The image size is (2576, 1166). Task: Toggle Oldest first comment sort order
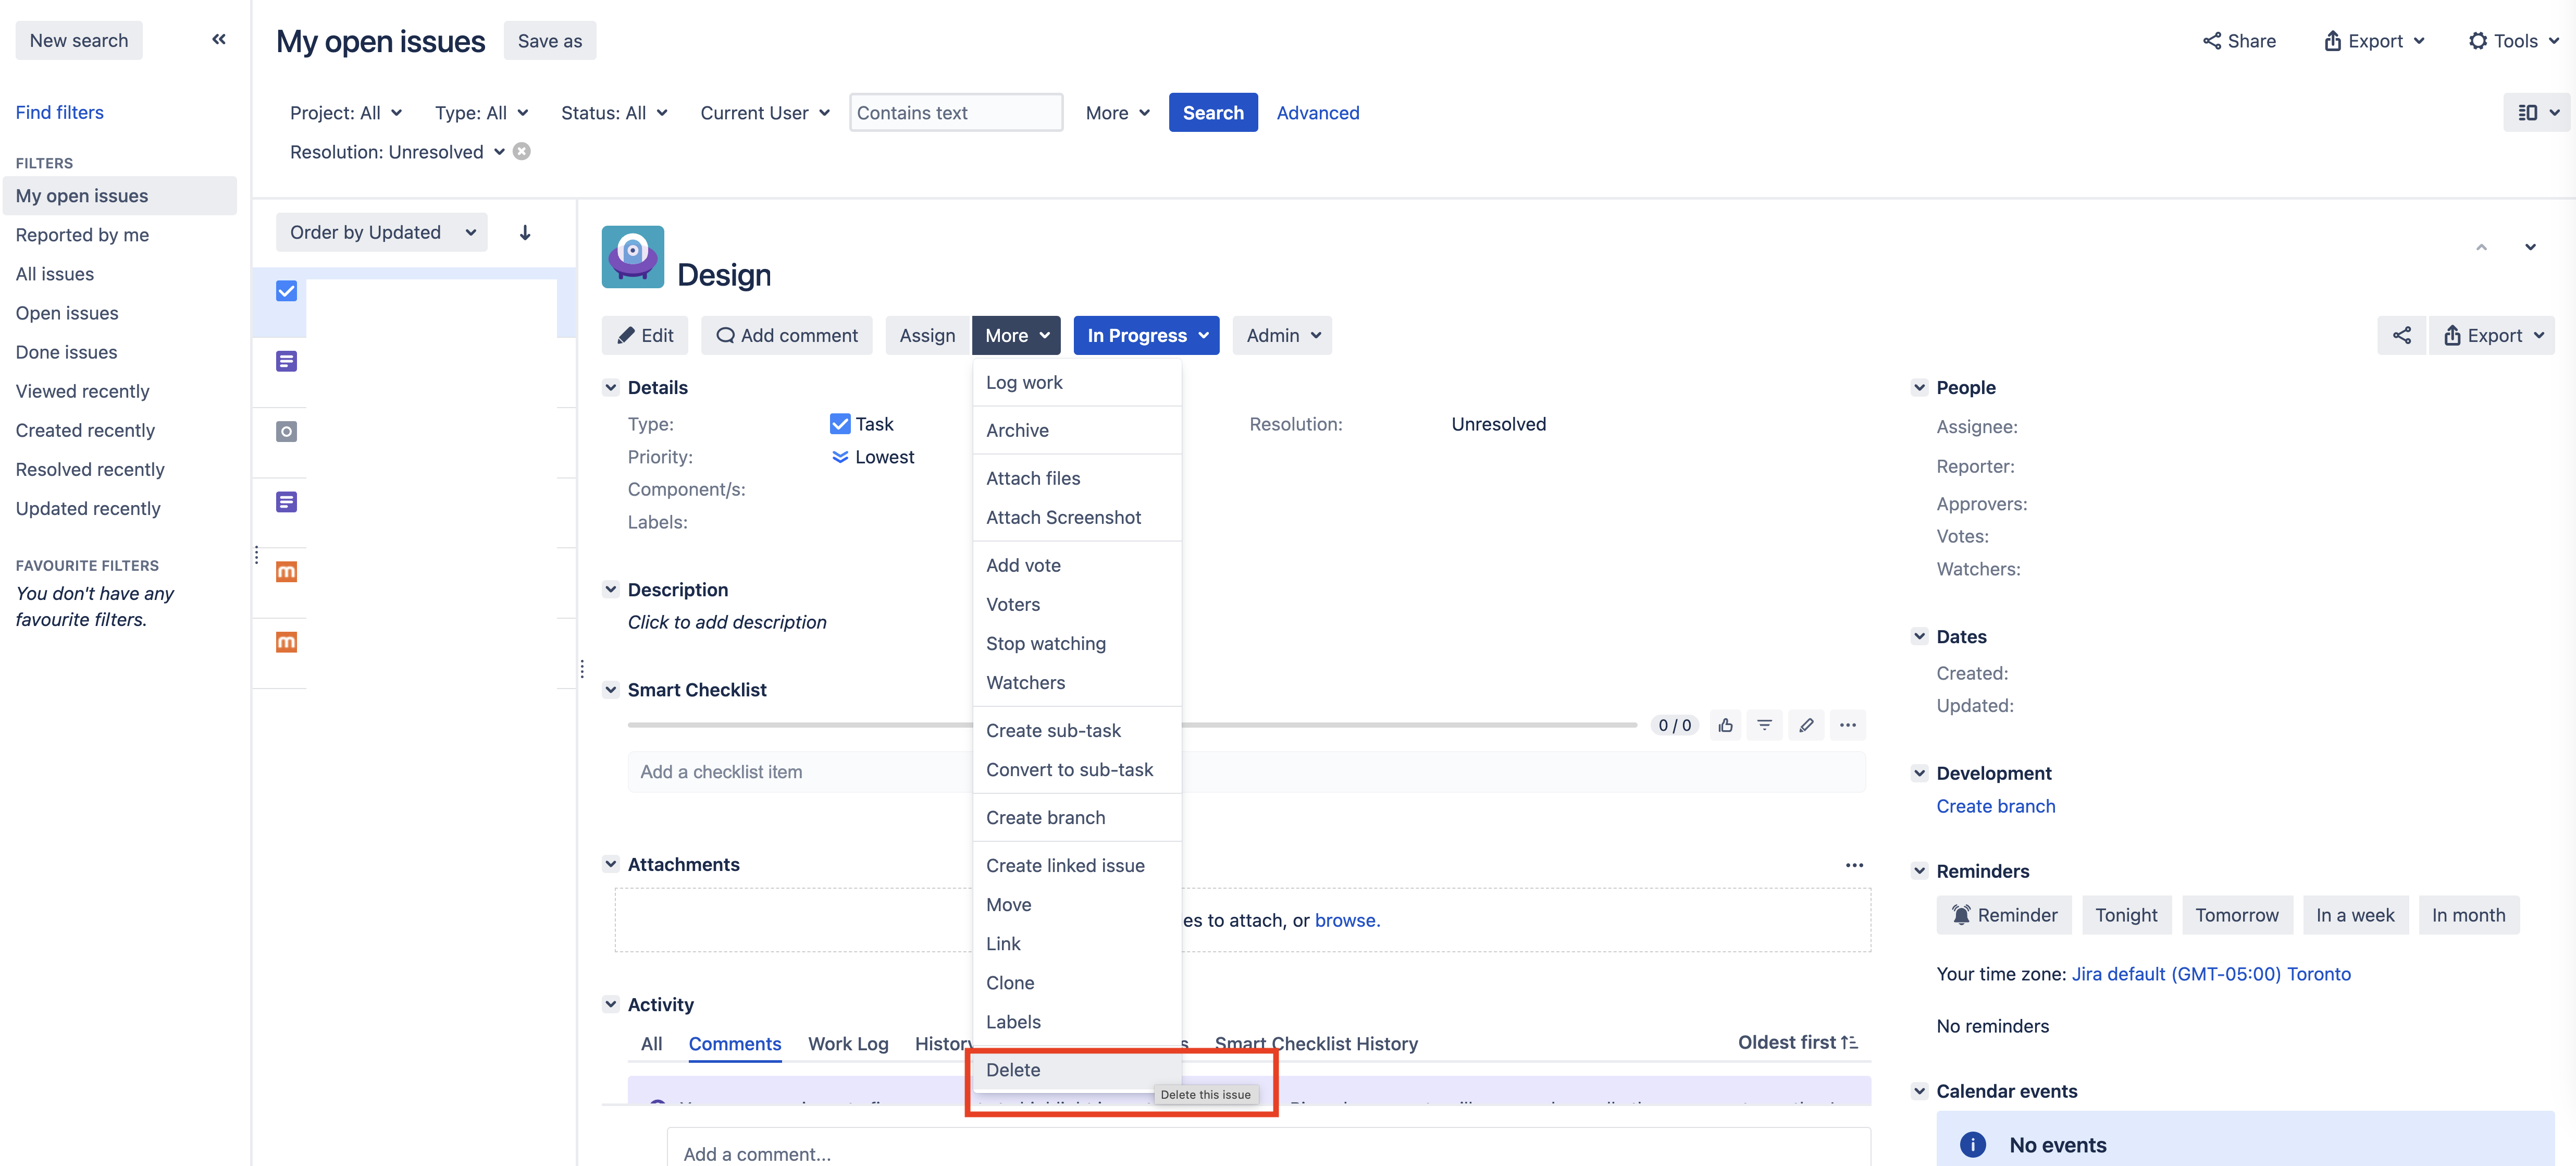click(x=1798, y=1042)
